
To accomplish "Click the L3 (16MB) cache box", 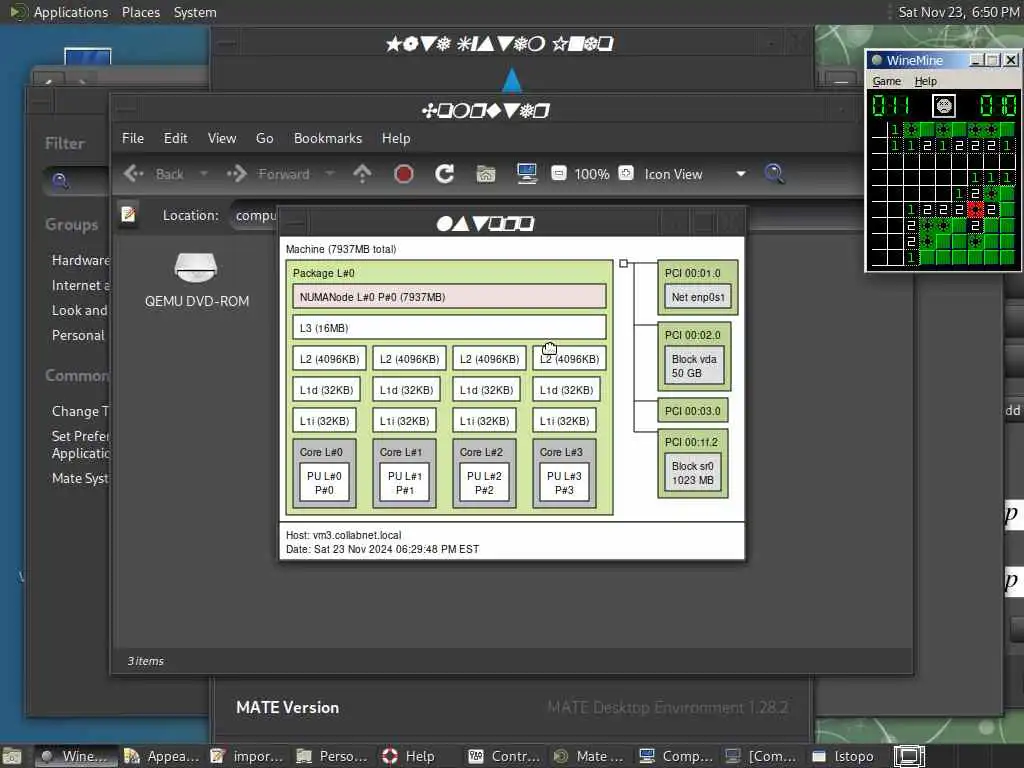I will (449, 328).
